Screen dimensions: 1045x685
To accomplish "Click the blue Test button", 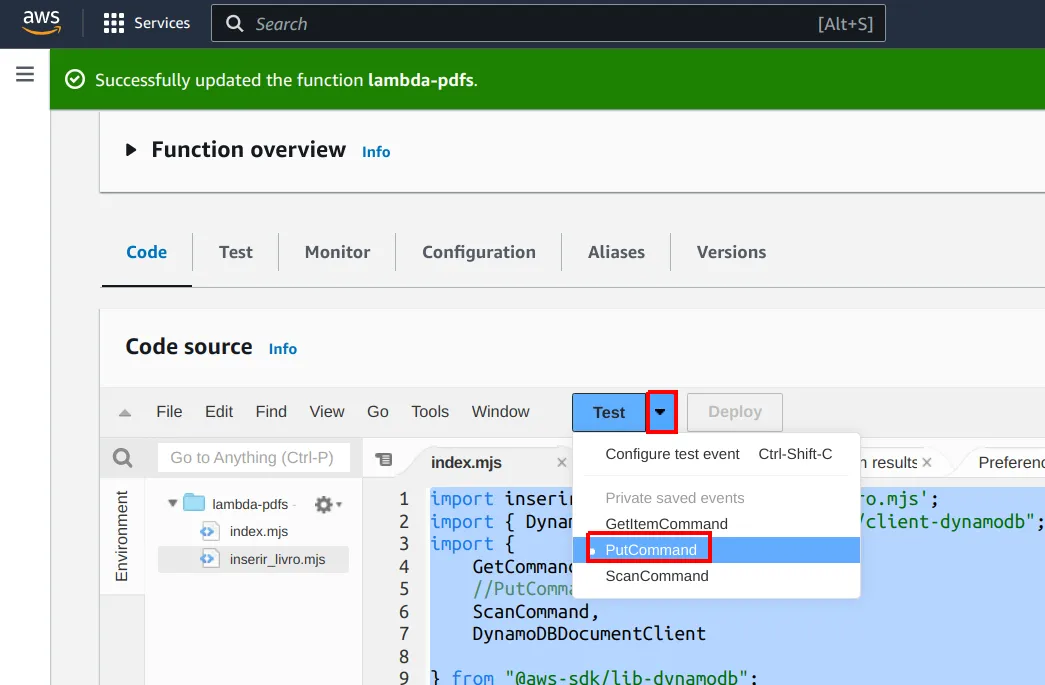I will (x=609, y=412).
